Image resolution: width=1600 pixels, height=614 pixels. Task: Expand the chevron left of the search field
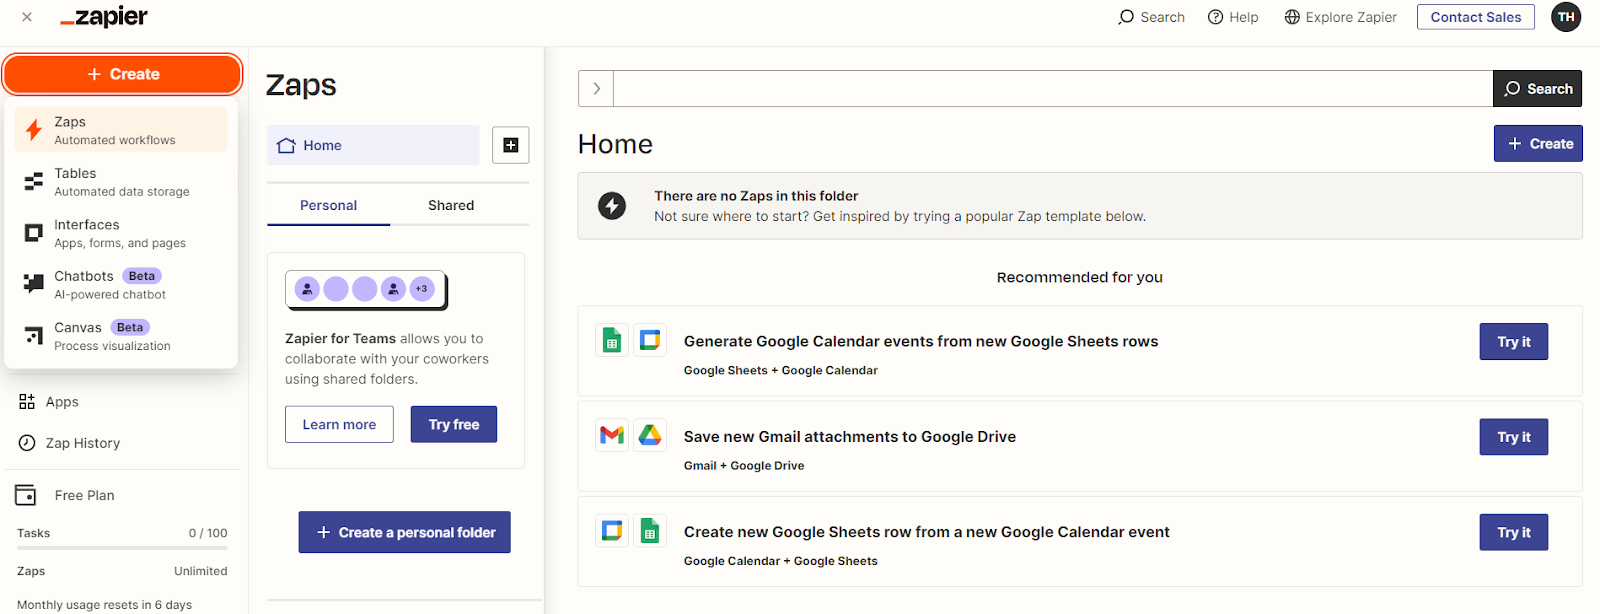pos(596,88)
